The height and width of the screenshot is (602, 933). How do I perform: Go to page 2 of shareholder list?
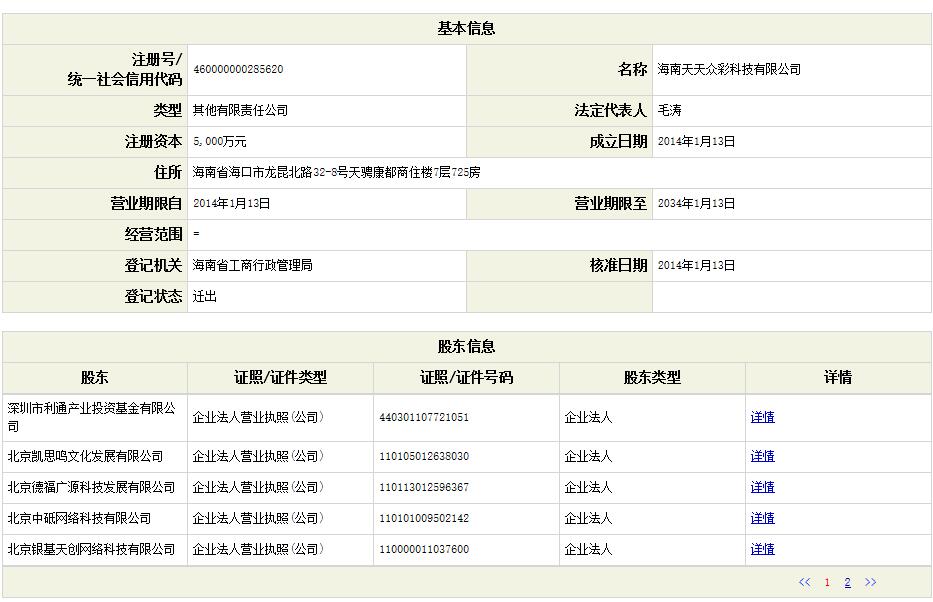point(847,581)
